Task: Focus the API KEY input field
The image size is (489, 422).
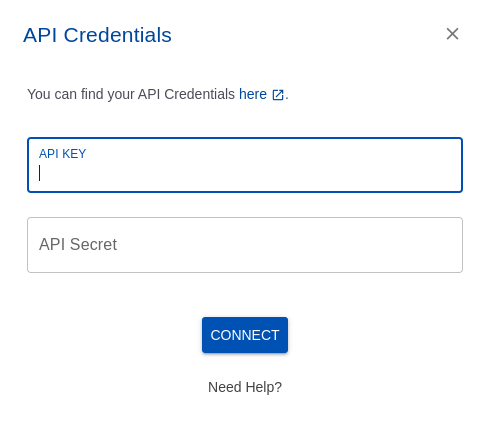Action: tap(245, 165)
